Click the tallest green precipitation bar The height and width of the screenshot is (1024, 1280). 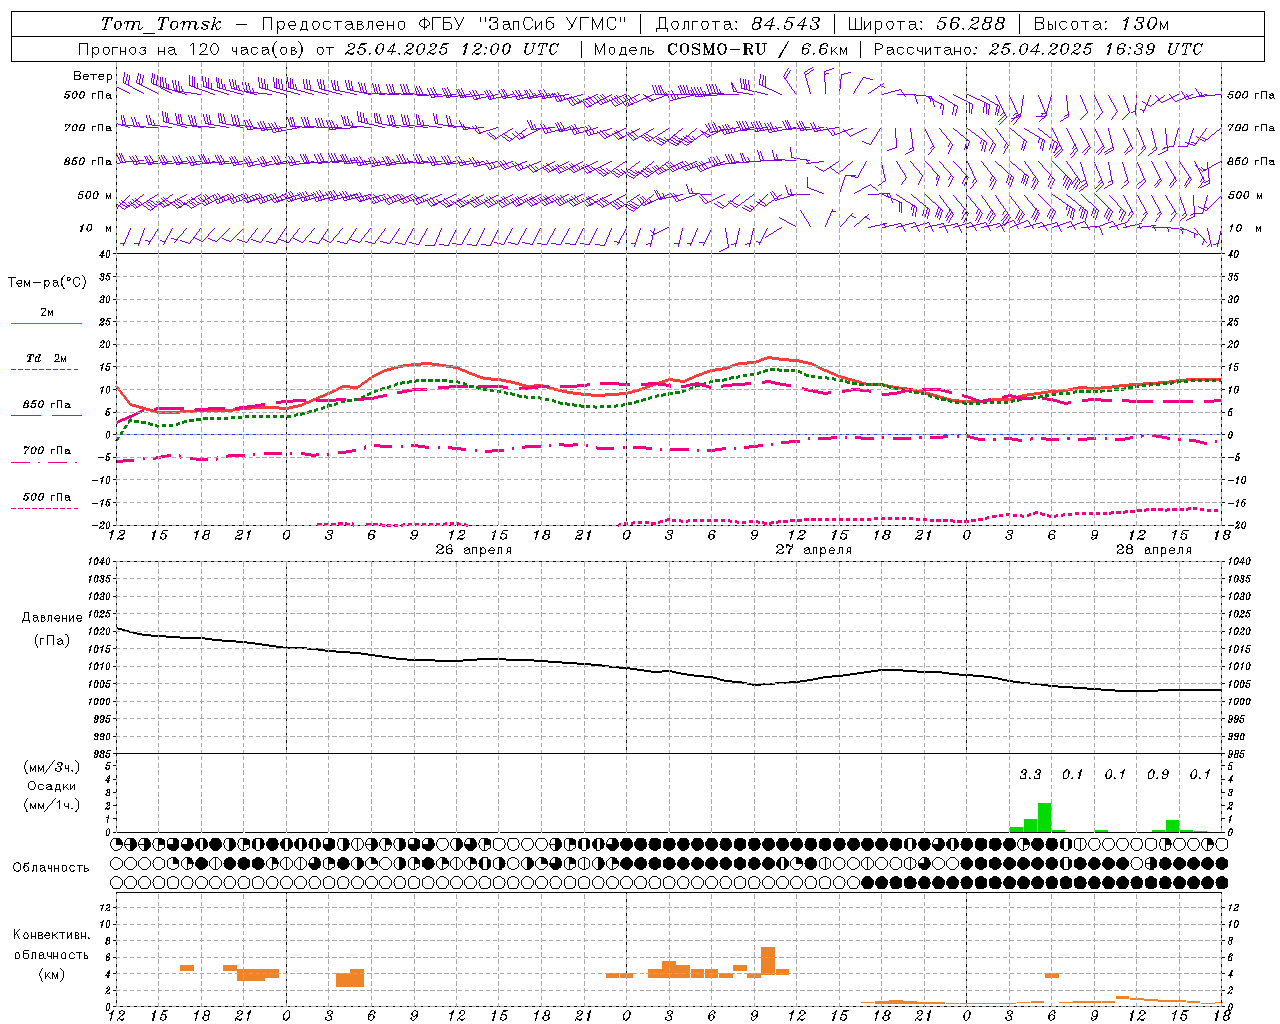pyautogui.click(x=1044, y=817)
